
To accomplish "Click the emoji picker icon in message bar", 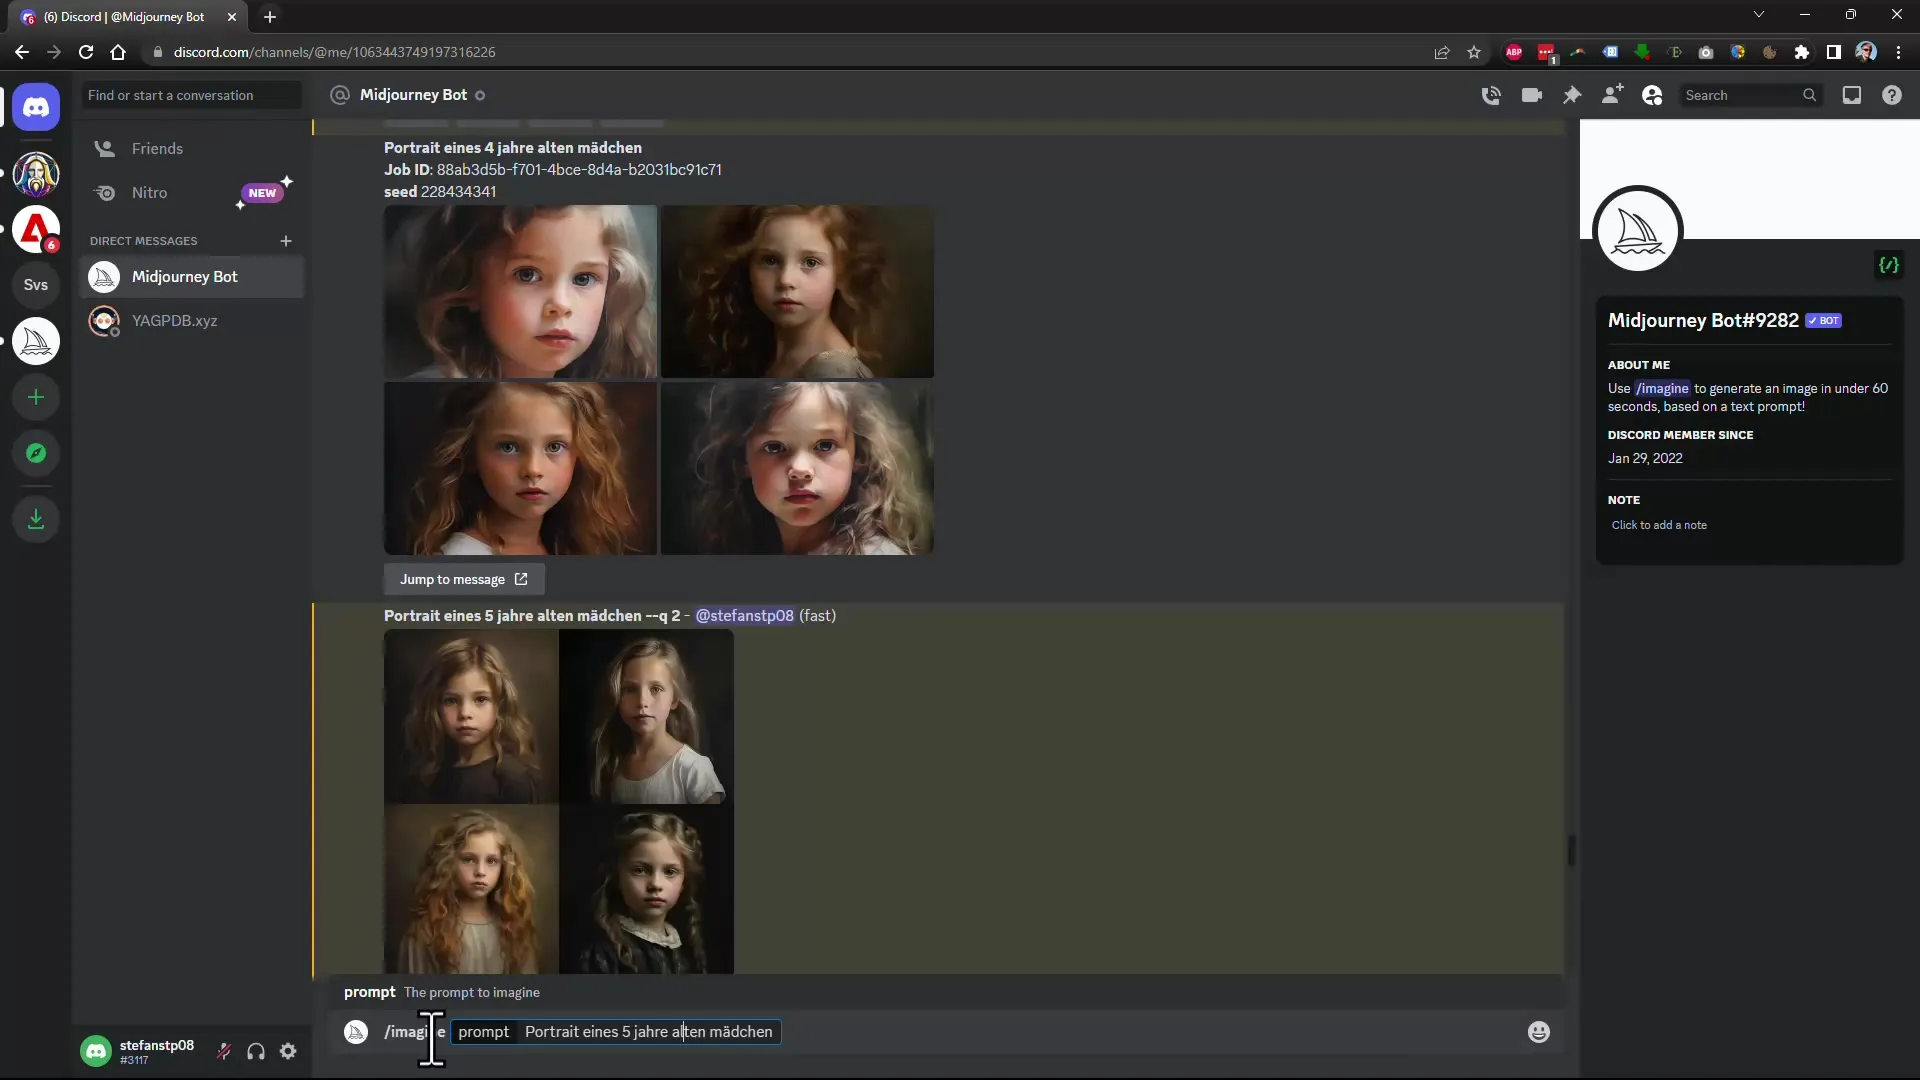I will (x=1538, y=1031).
